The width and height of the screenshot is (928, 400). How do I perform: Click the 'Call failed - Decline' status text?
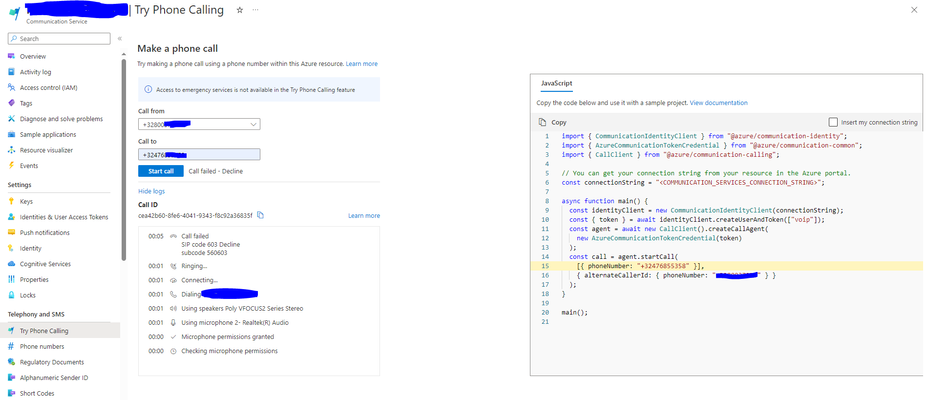pyautogui.click(x=215, y=171)
